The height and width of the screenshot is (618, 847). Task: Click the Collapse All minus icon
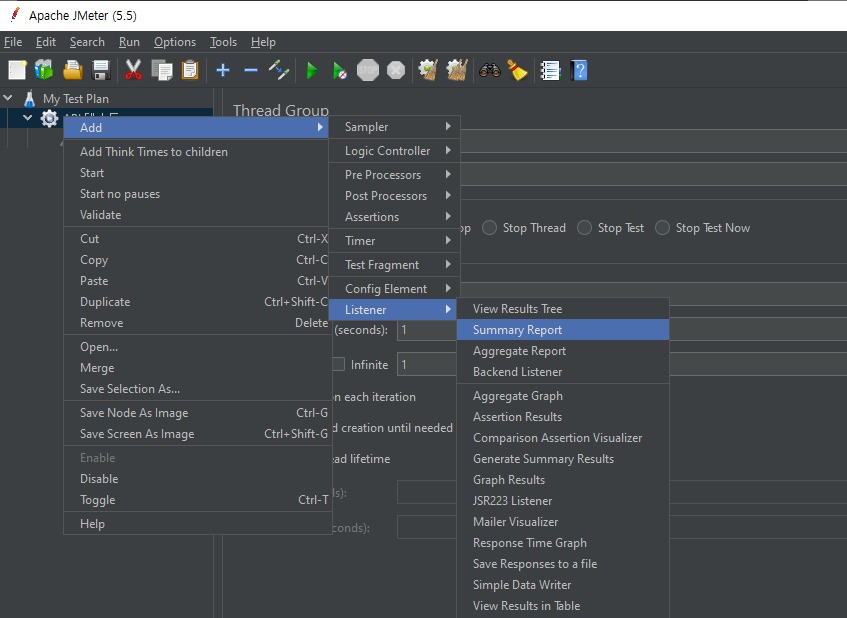tap(251, 70)
